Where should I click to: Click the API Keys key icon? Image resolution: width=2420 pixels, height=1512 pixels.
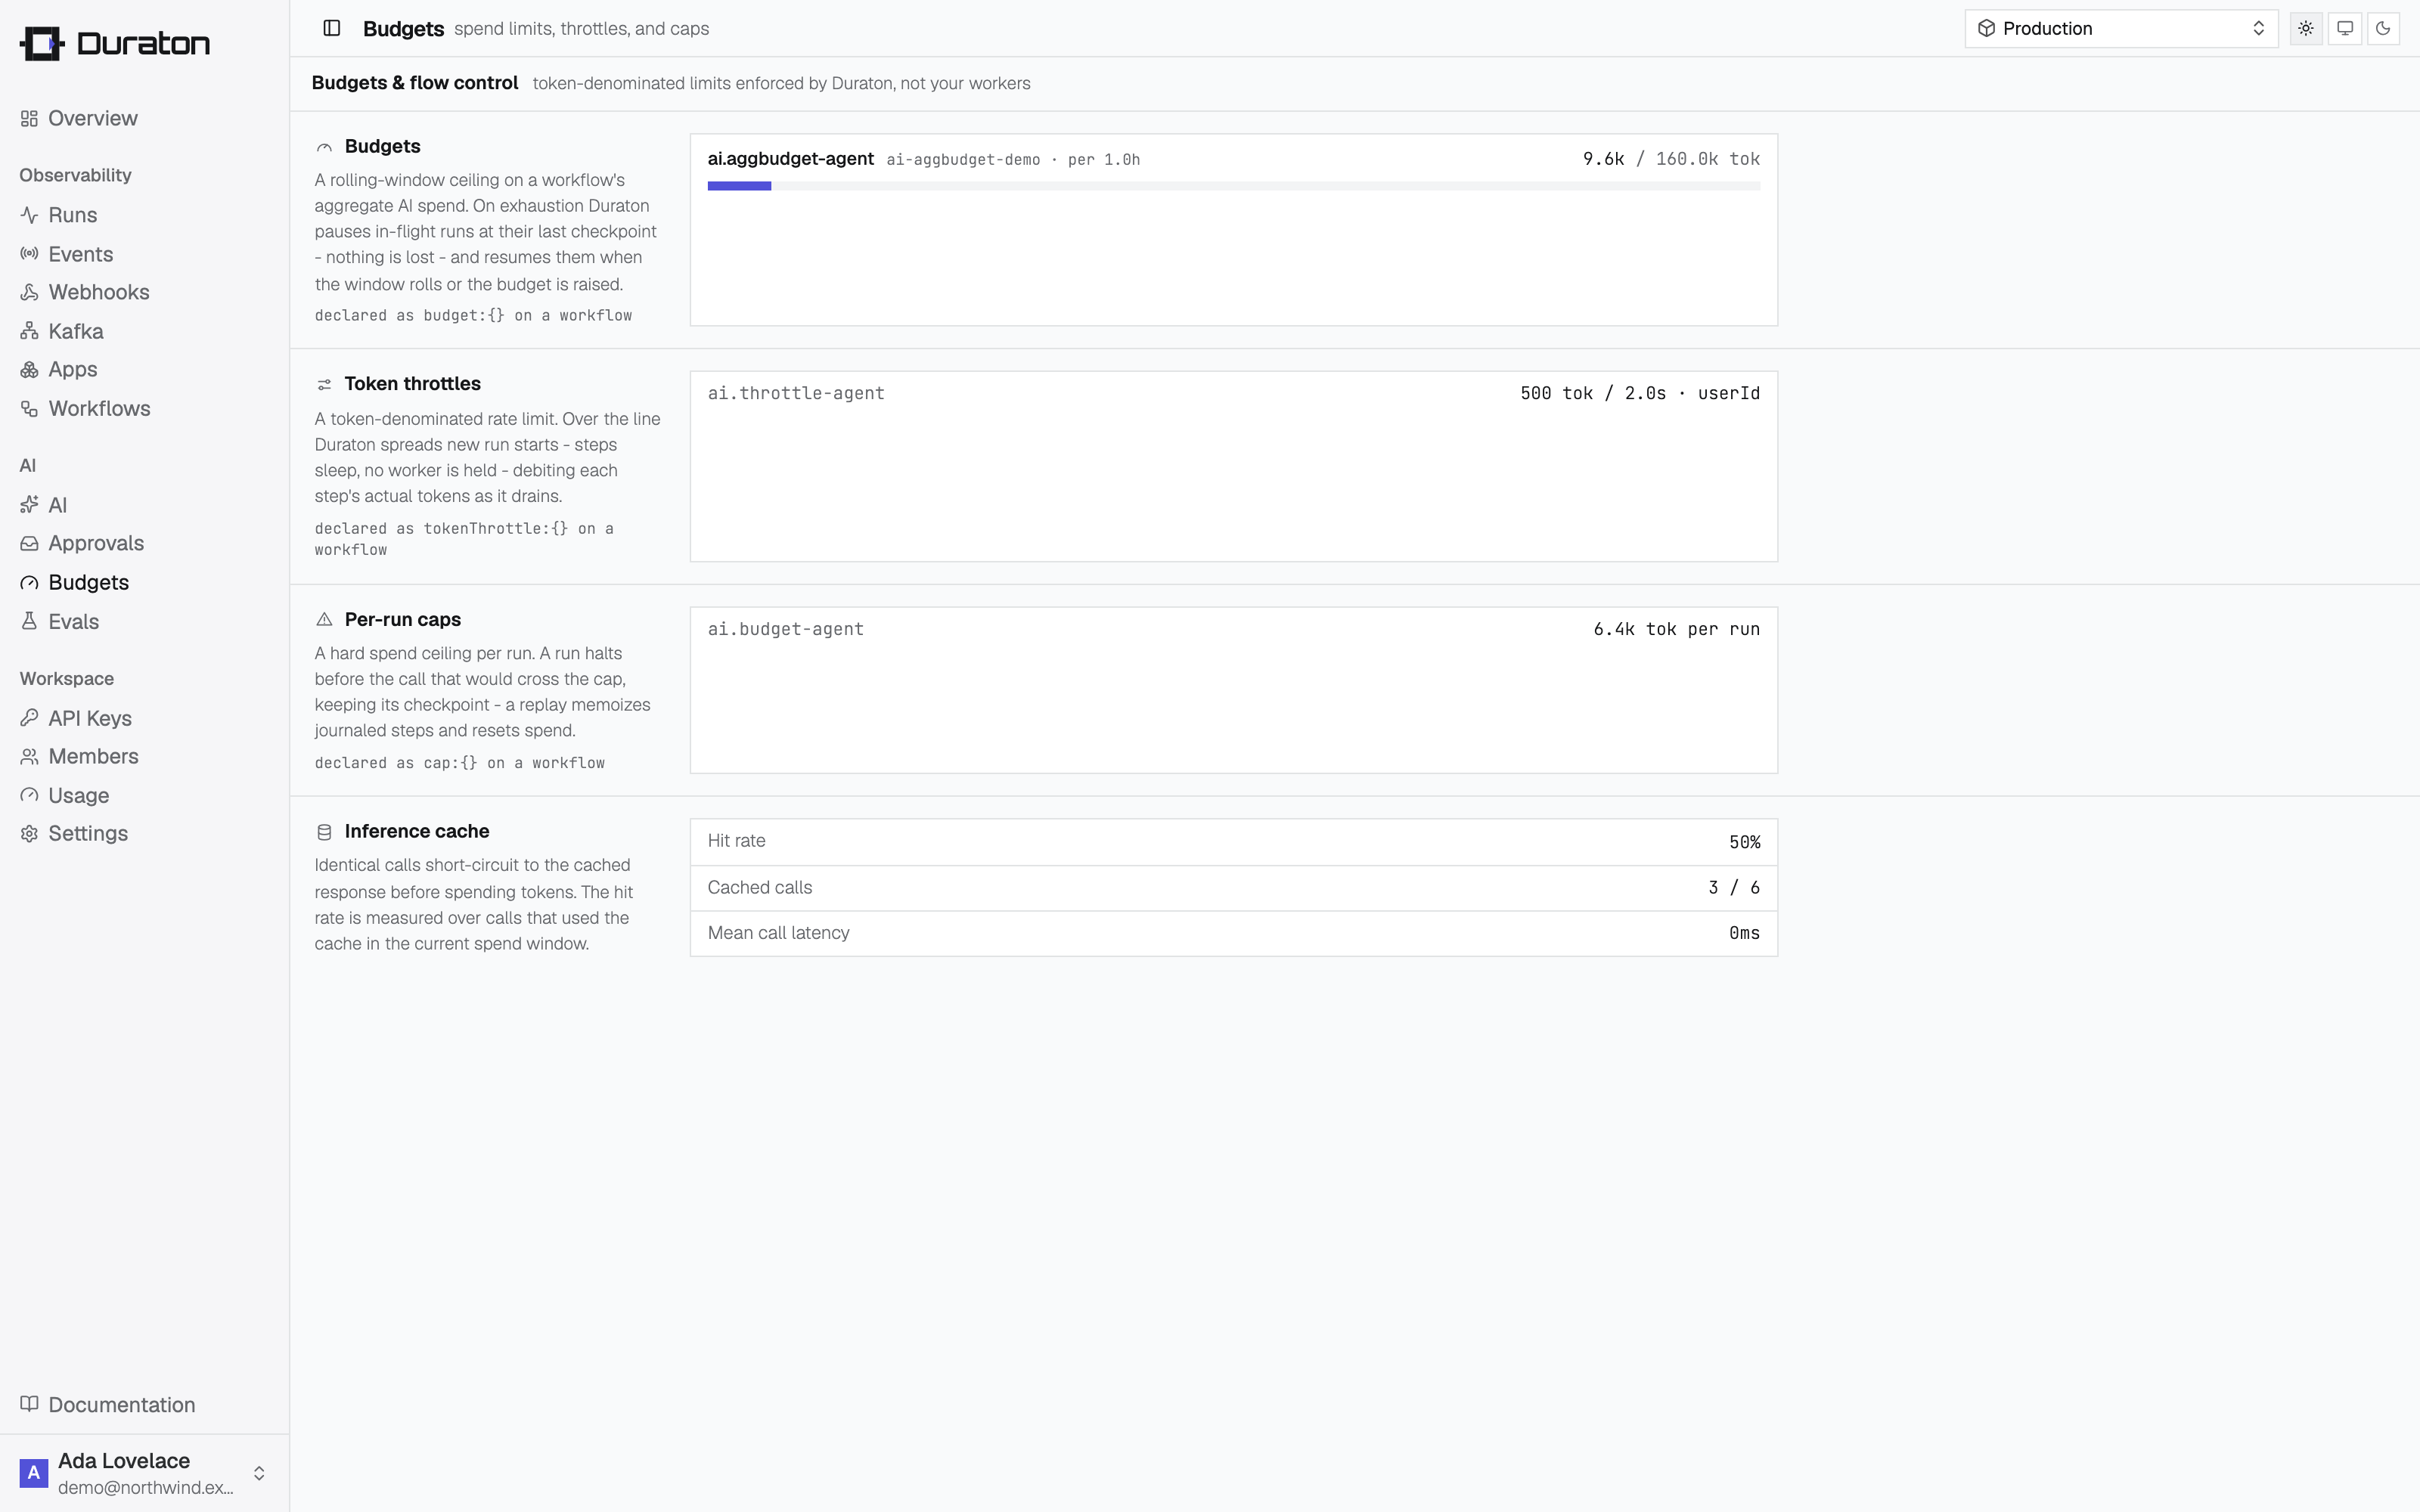29,718
